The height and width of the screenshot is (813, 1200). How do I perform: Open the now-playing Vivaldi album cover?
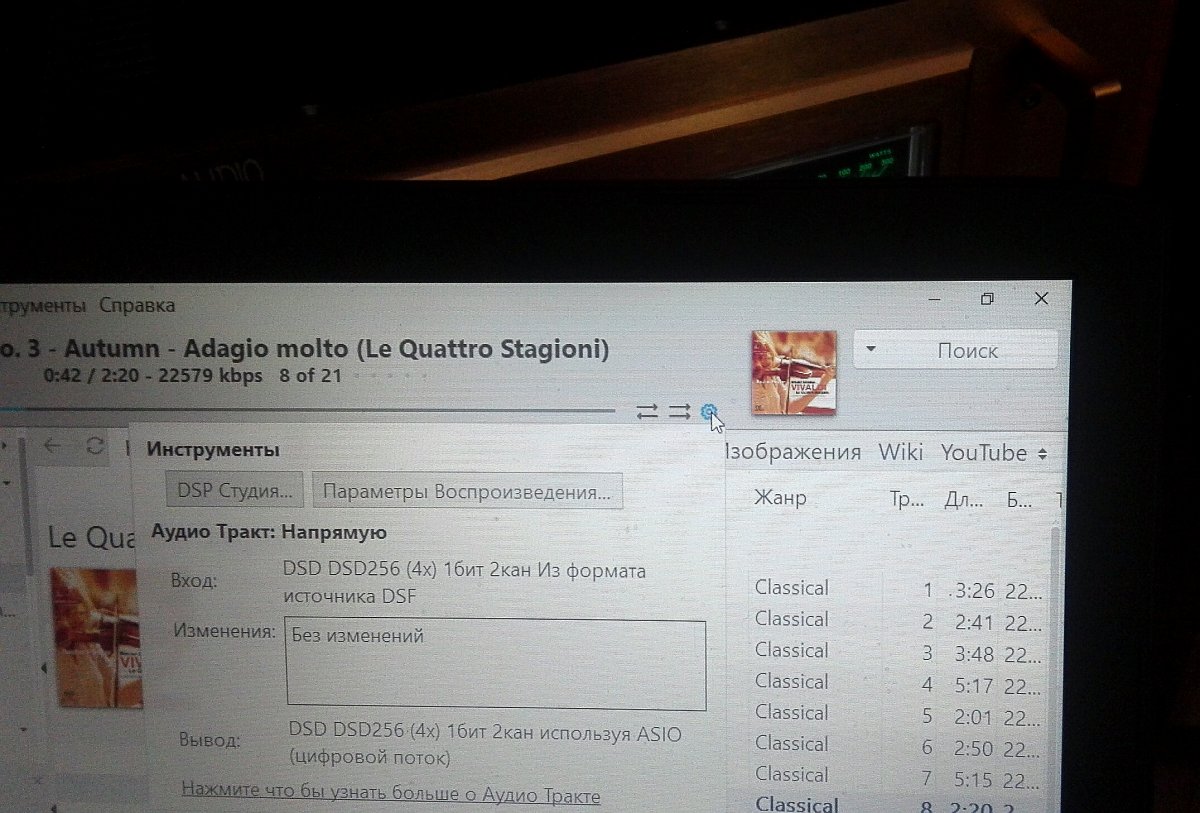[x=793, y=372]
